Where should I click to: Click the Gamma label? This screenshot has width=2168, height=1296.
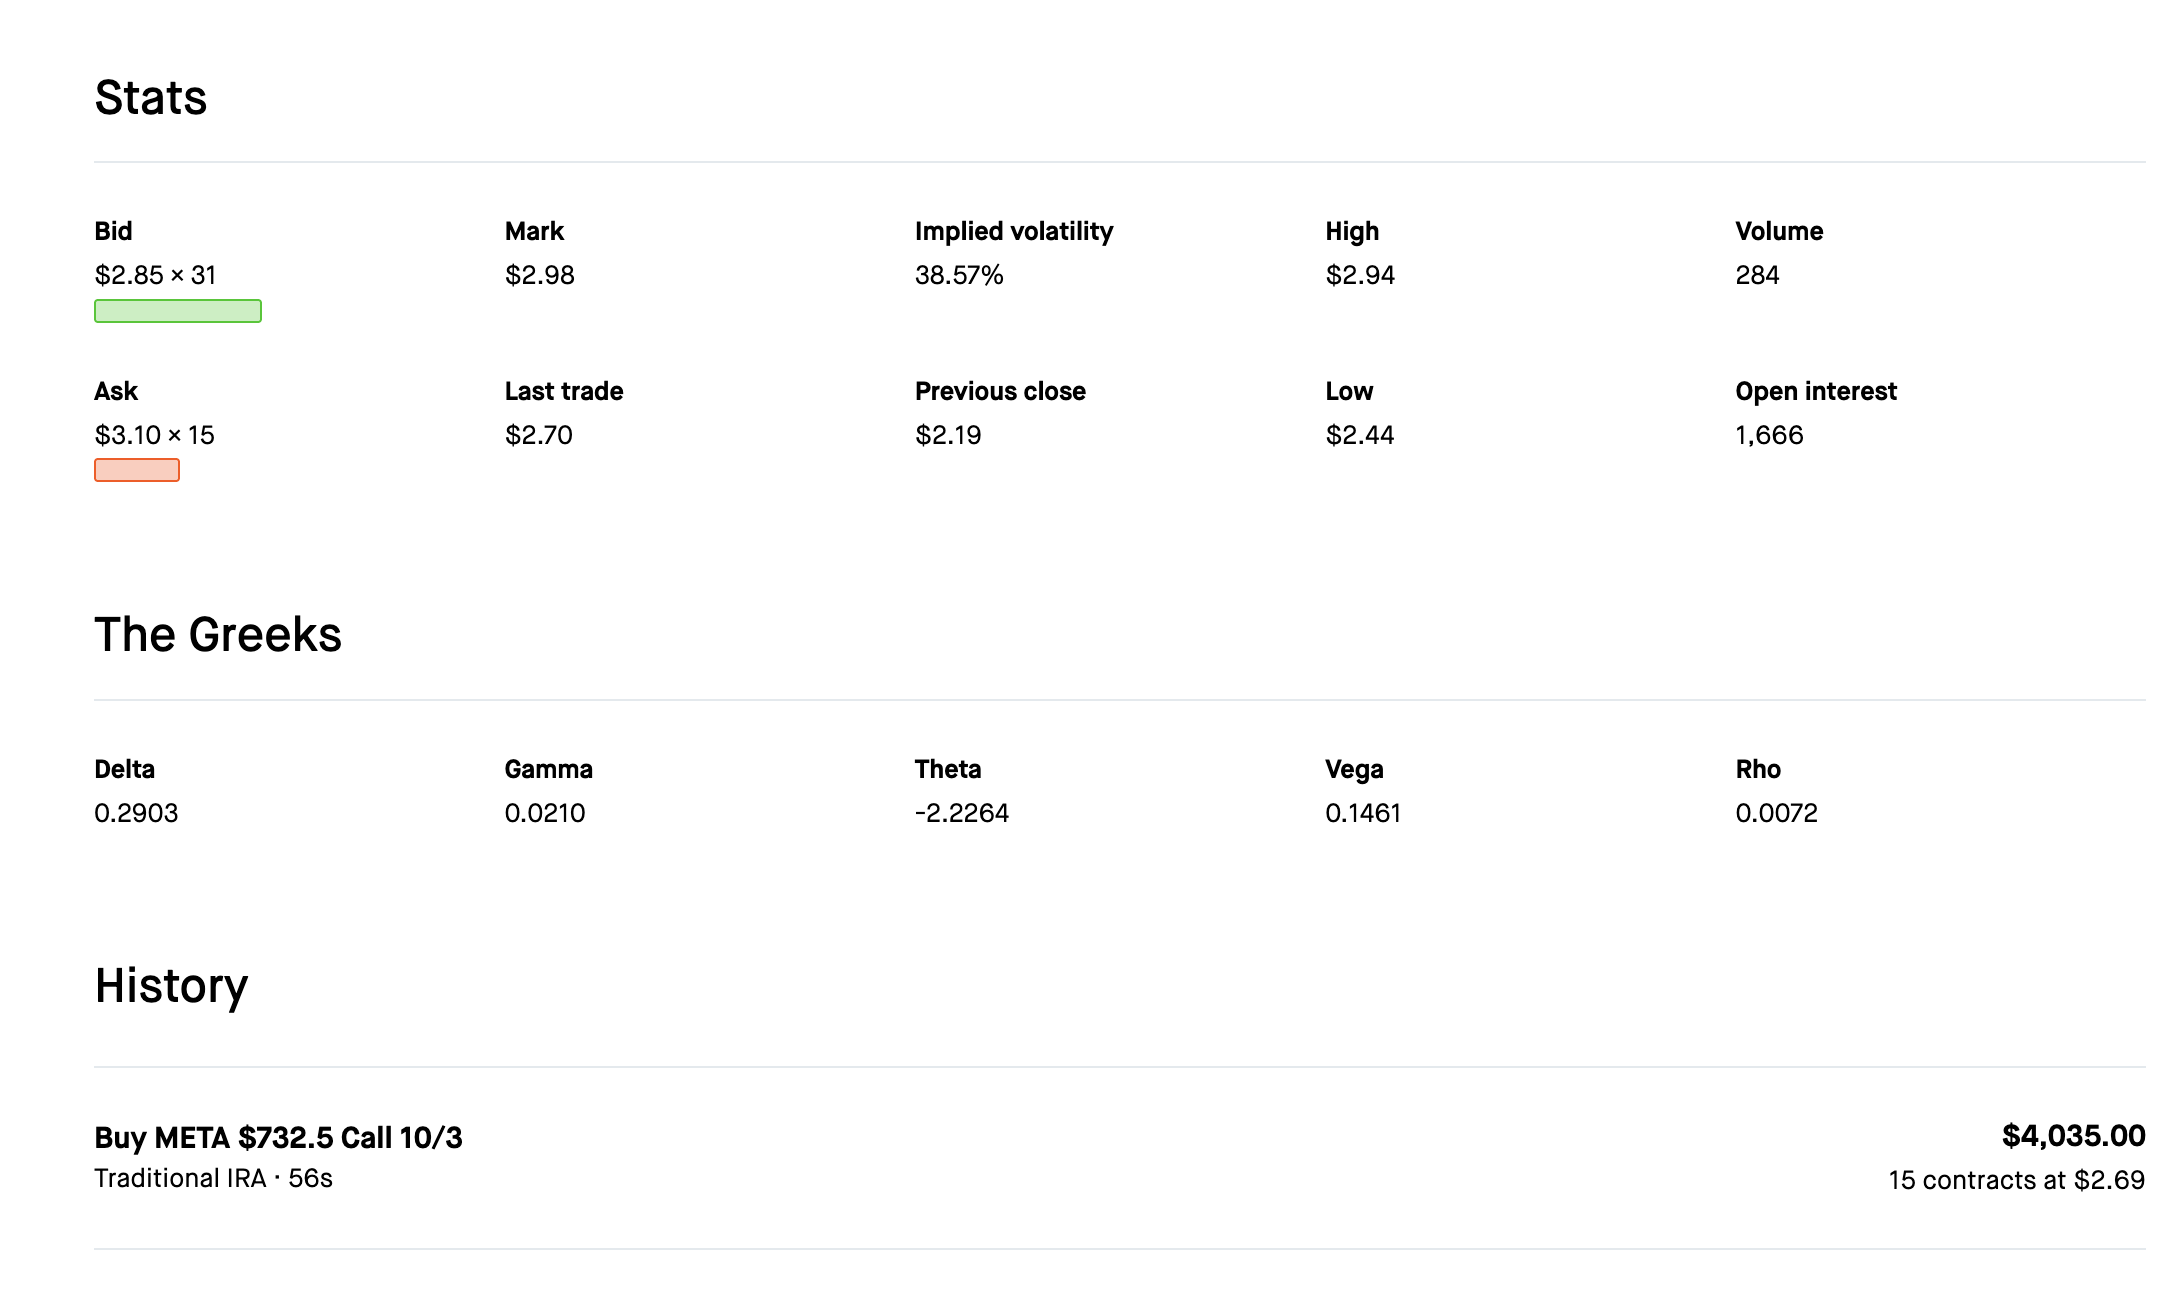tap(548, 769)
